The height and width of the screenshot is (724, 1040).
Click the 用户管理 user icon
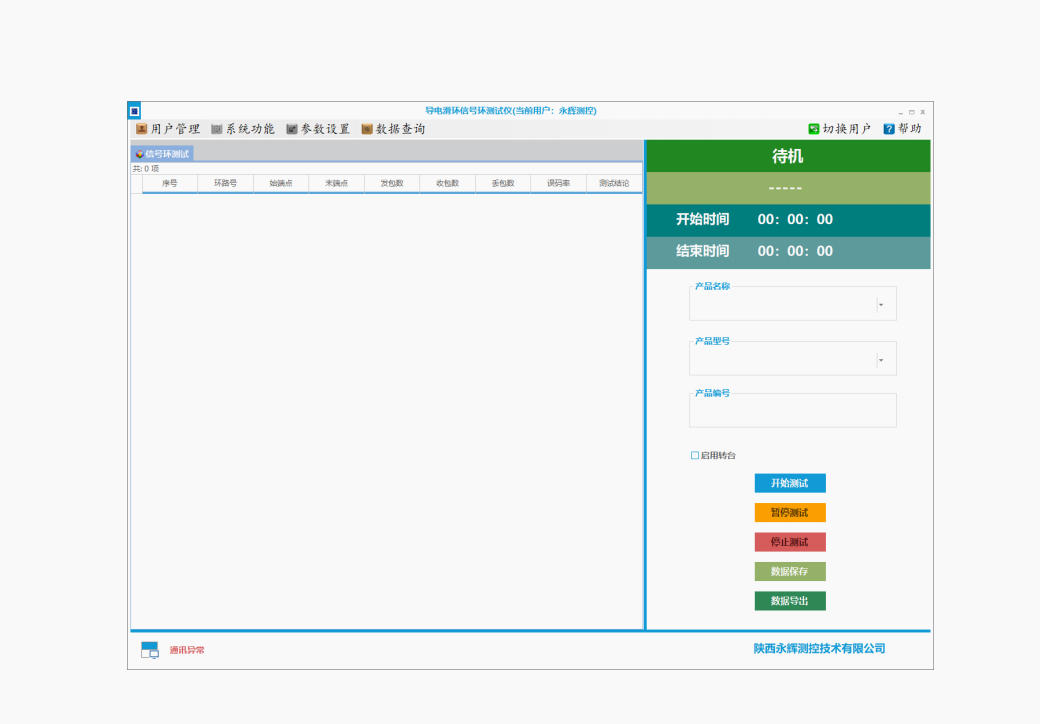pyautogui.click(x=141, y=129)
